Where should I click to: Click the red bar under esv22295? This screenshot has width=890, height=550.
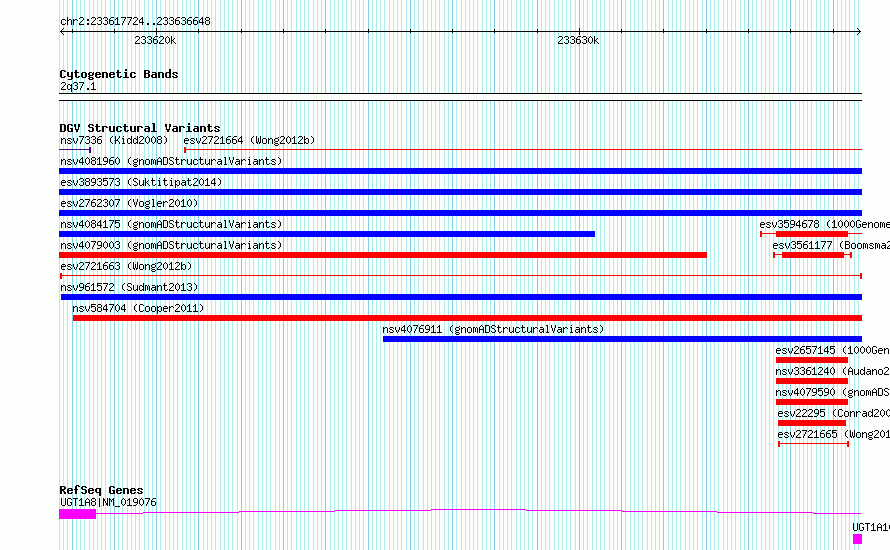(812, 423)
